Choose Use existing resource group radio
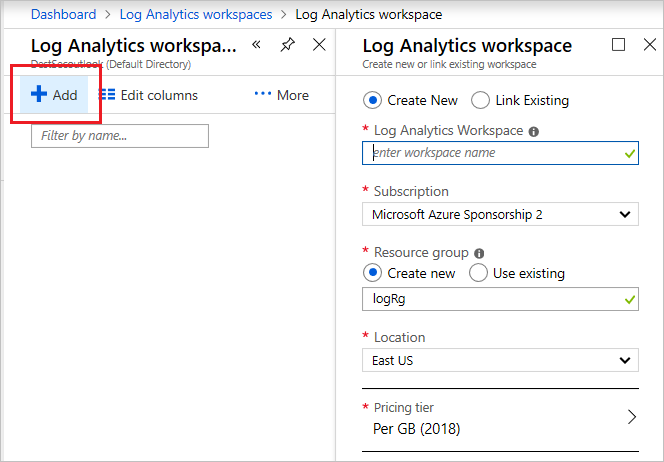Screen dimensions: 664x462 tap(478, 273)
